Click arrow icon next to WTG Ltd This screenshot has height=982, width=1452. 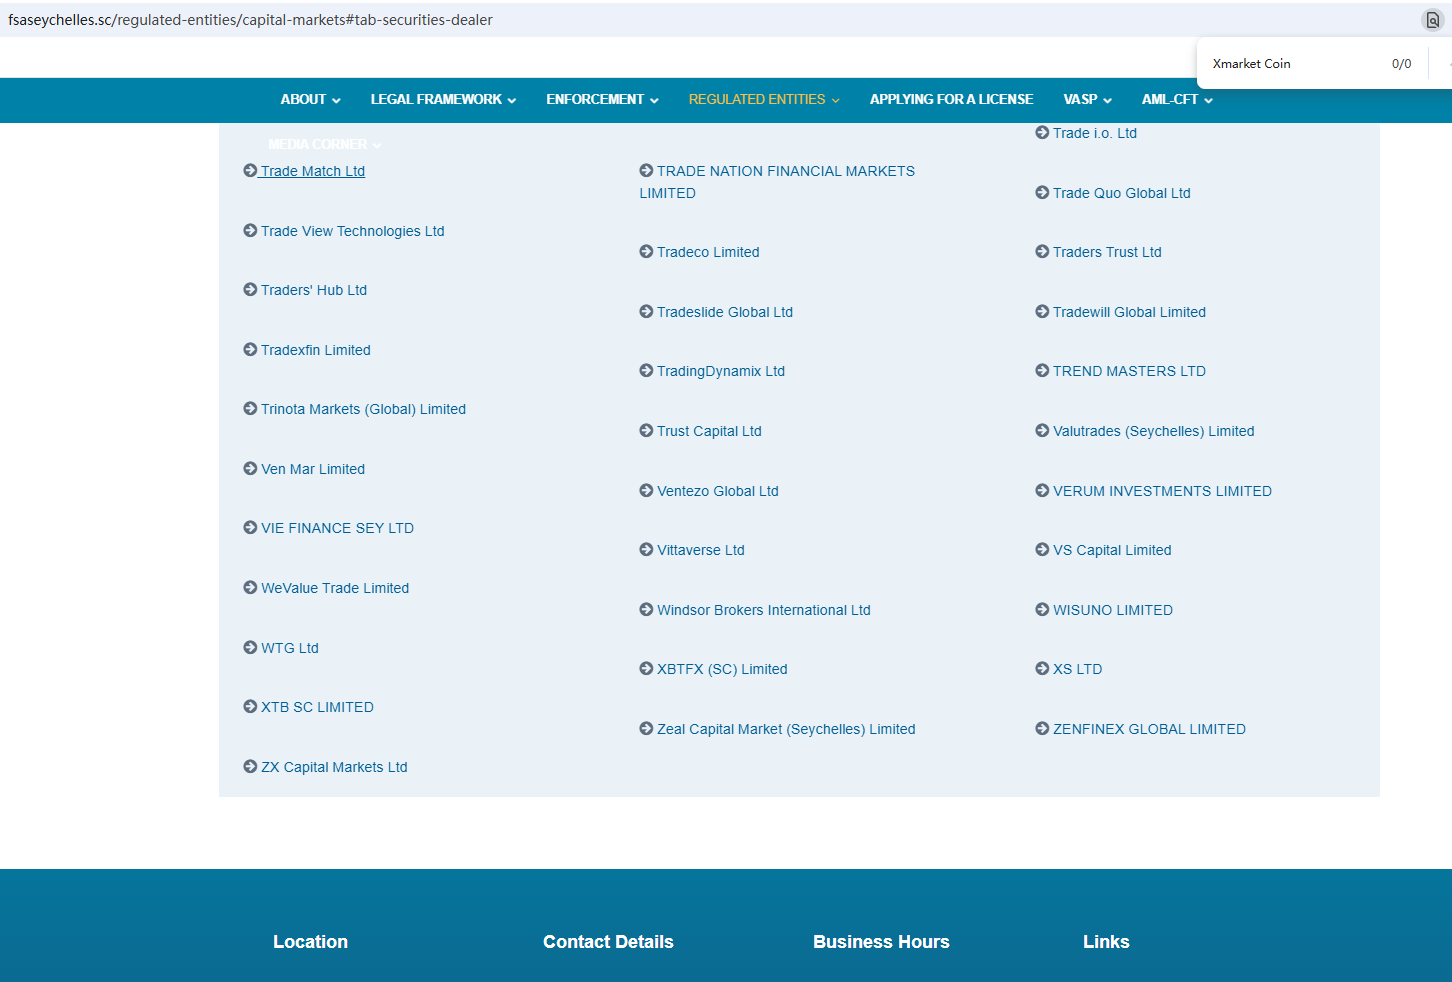(x=250, y=648)
